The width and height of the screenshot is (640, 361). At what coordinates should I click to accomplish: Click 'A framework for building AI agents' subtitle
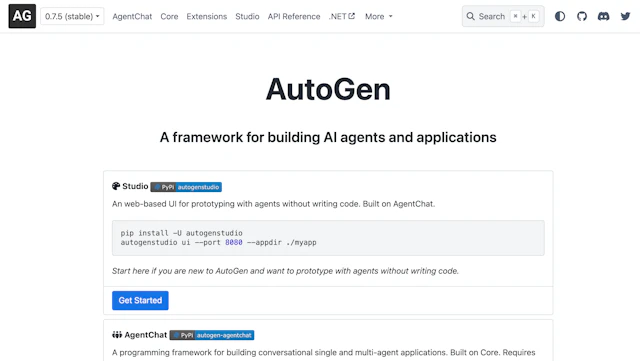[328, 137]
